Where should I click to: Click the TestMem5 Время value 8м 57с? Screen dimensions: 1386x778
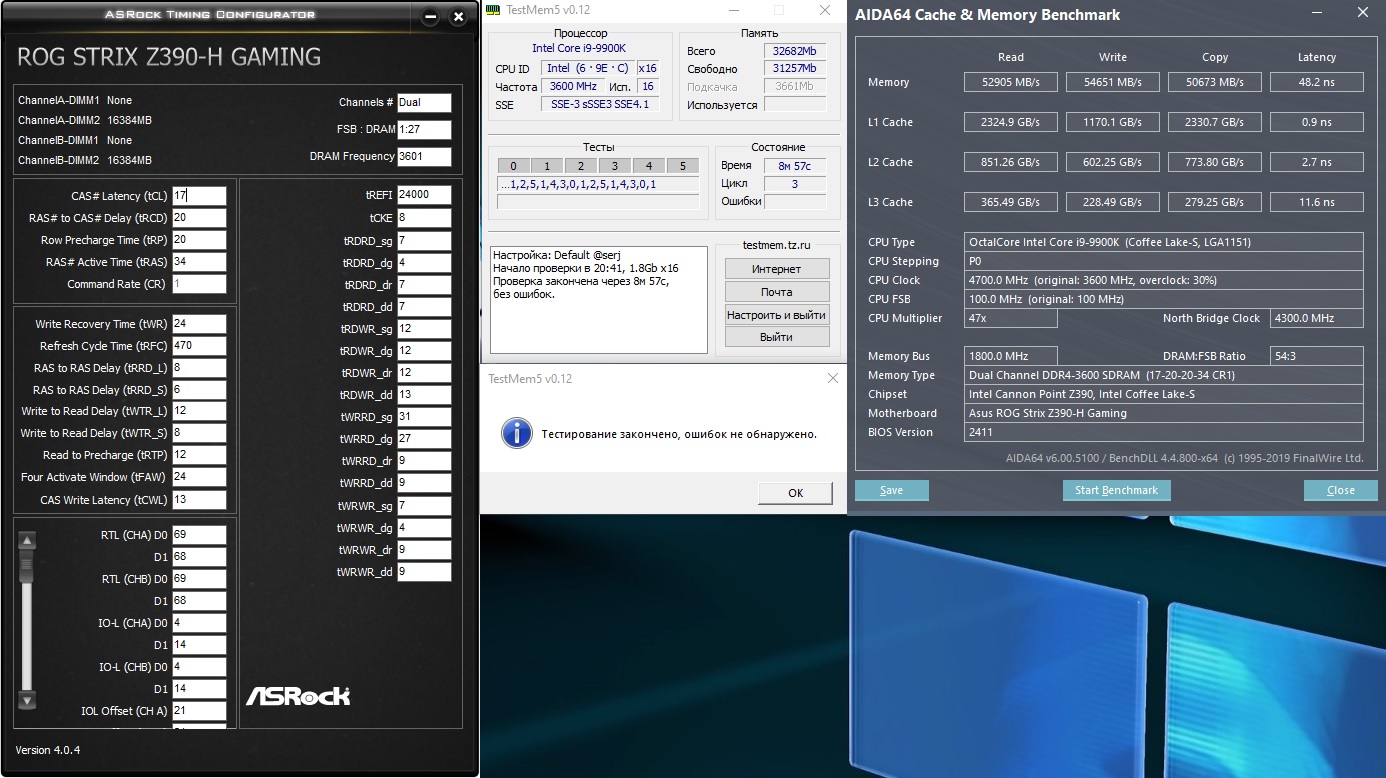[x=795, y=166]
